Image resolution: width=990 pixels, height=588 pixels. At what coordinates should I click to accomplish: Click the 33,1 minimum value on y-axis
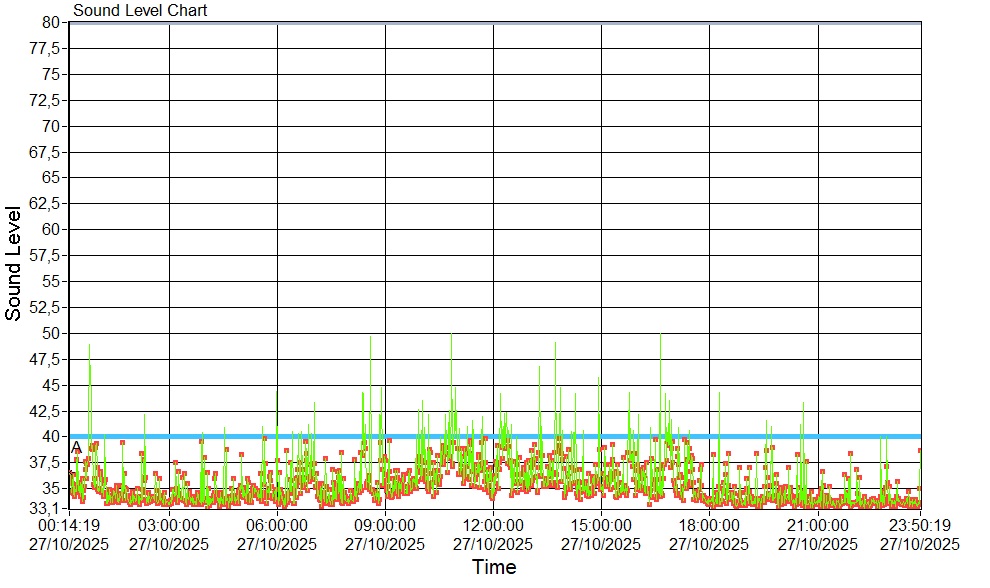click(47, 508)
